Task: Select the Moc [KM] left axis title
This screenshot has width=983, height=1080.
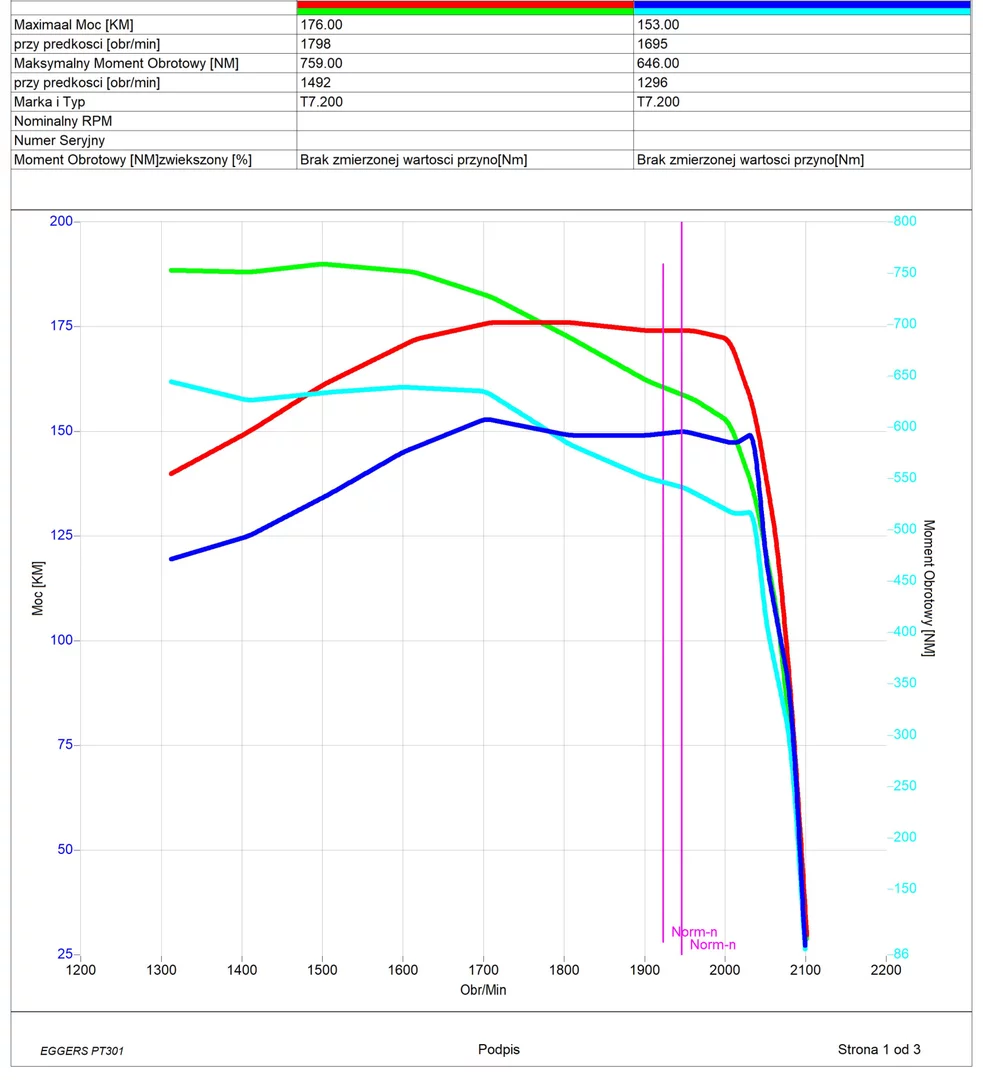Action: 38,587
